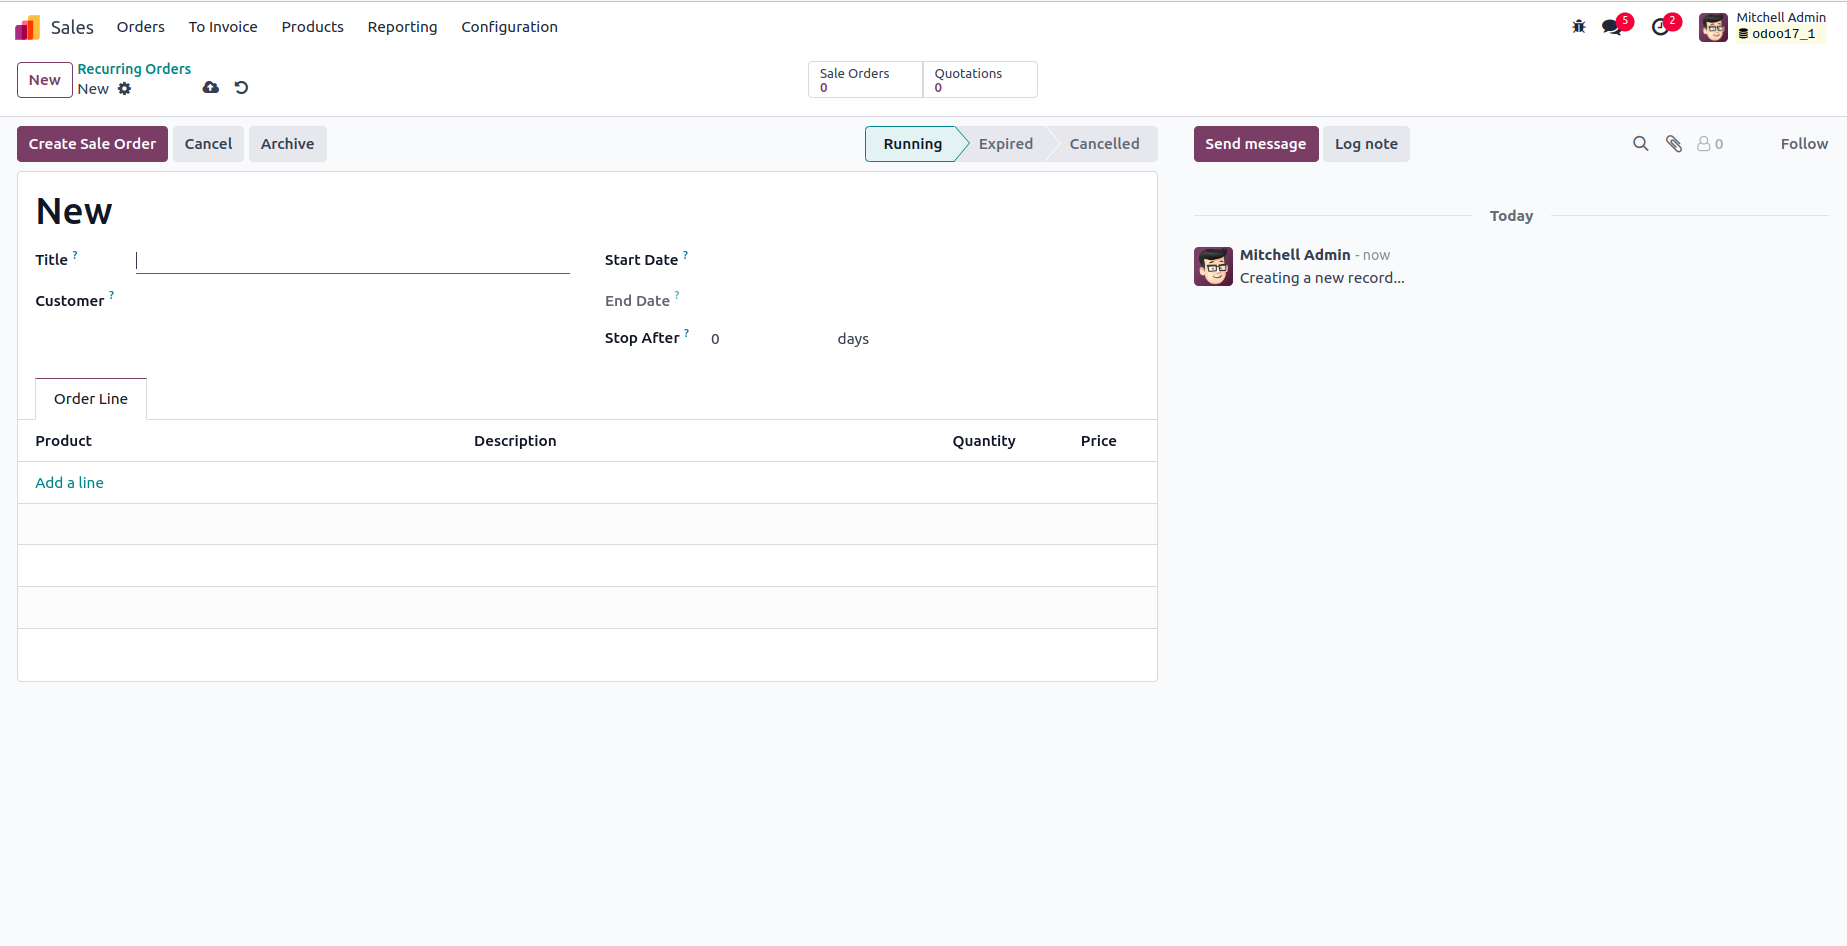Click the Create Sale Order button
1847x946 pixels.
click(92, 144)
